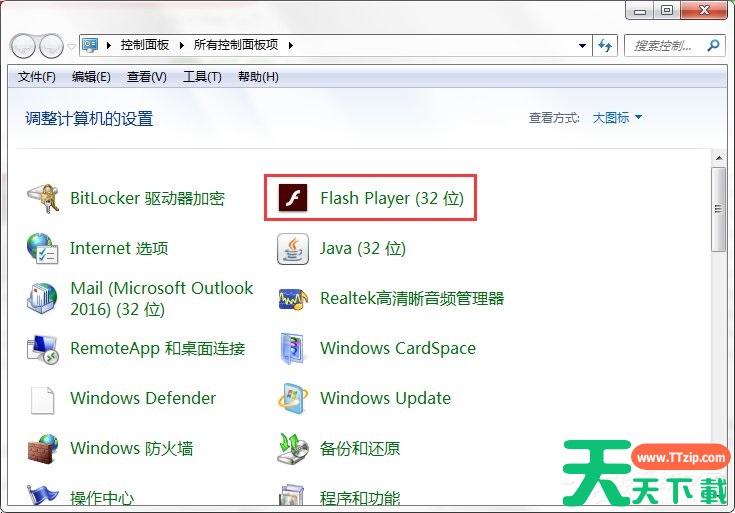Open Java (32 位) link
Image resolution: width=735 pixels, height=513 pixels.
click(363, 248)
